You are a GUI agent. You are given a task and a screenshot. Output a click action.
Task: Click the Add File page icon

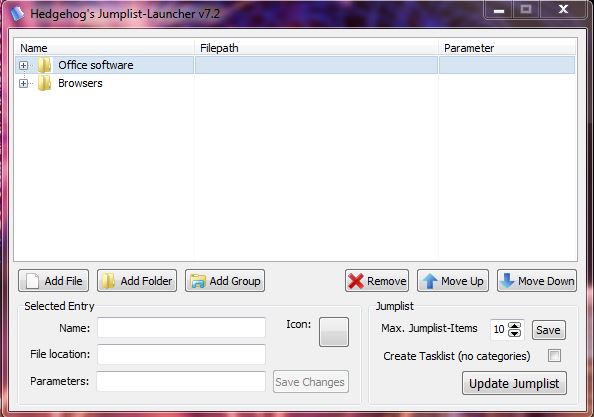pyautogui.click(x=32, y=281)
